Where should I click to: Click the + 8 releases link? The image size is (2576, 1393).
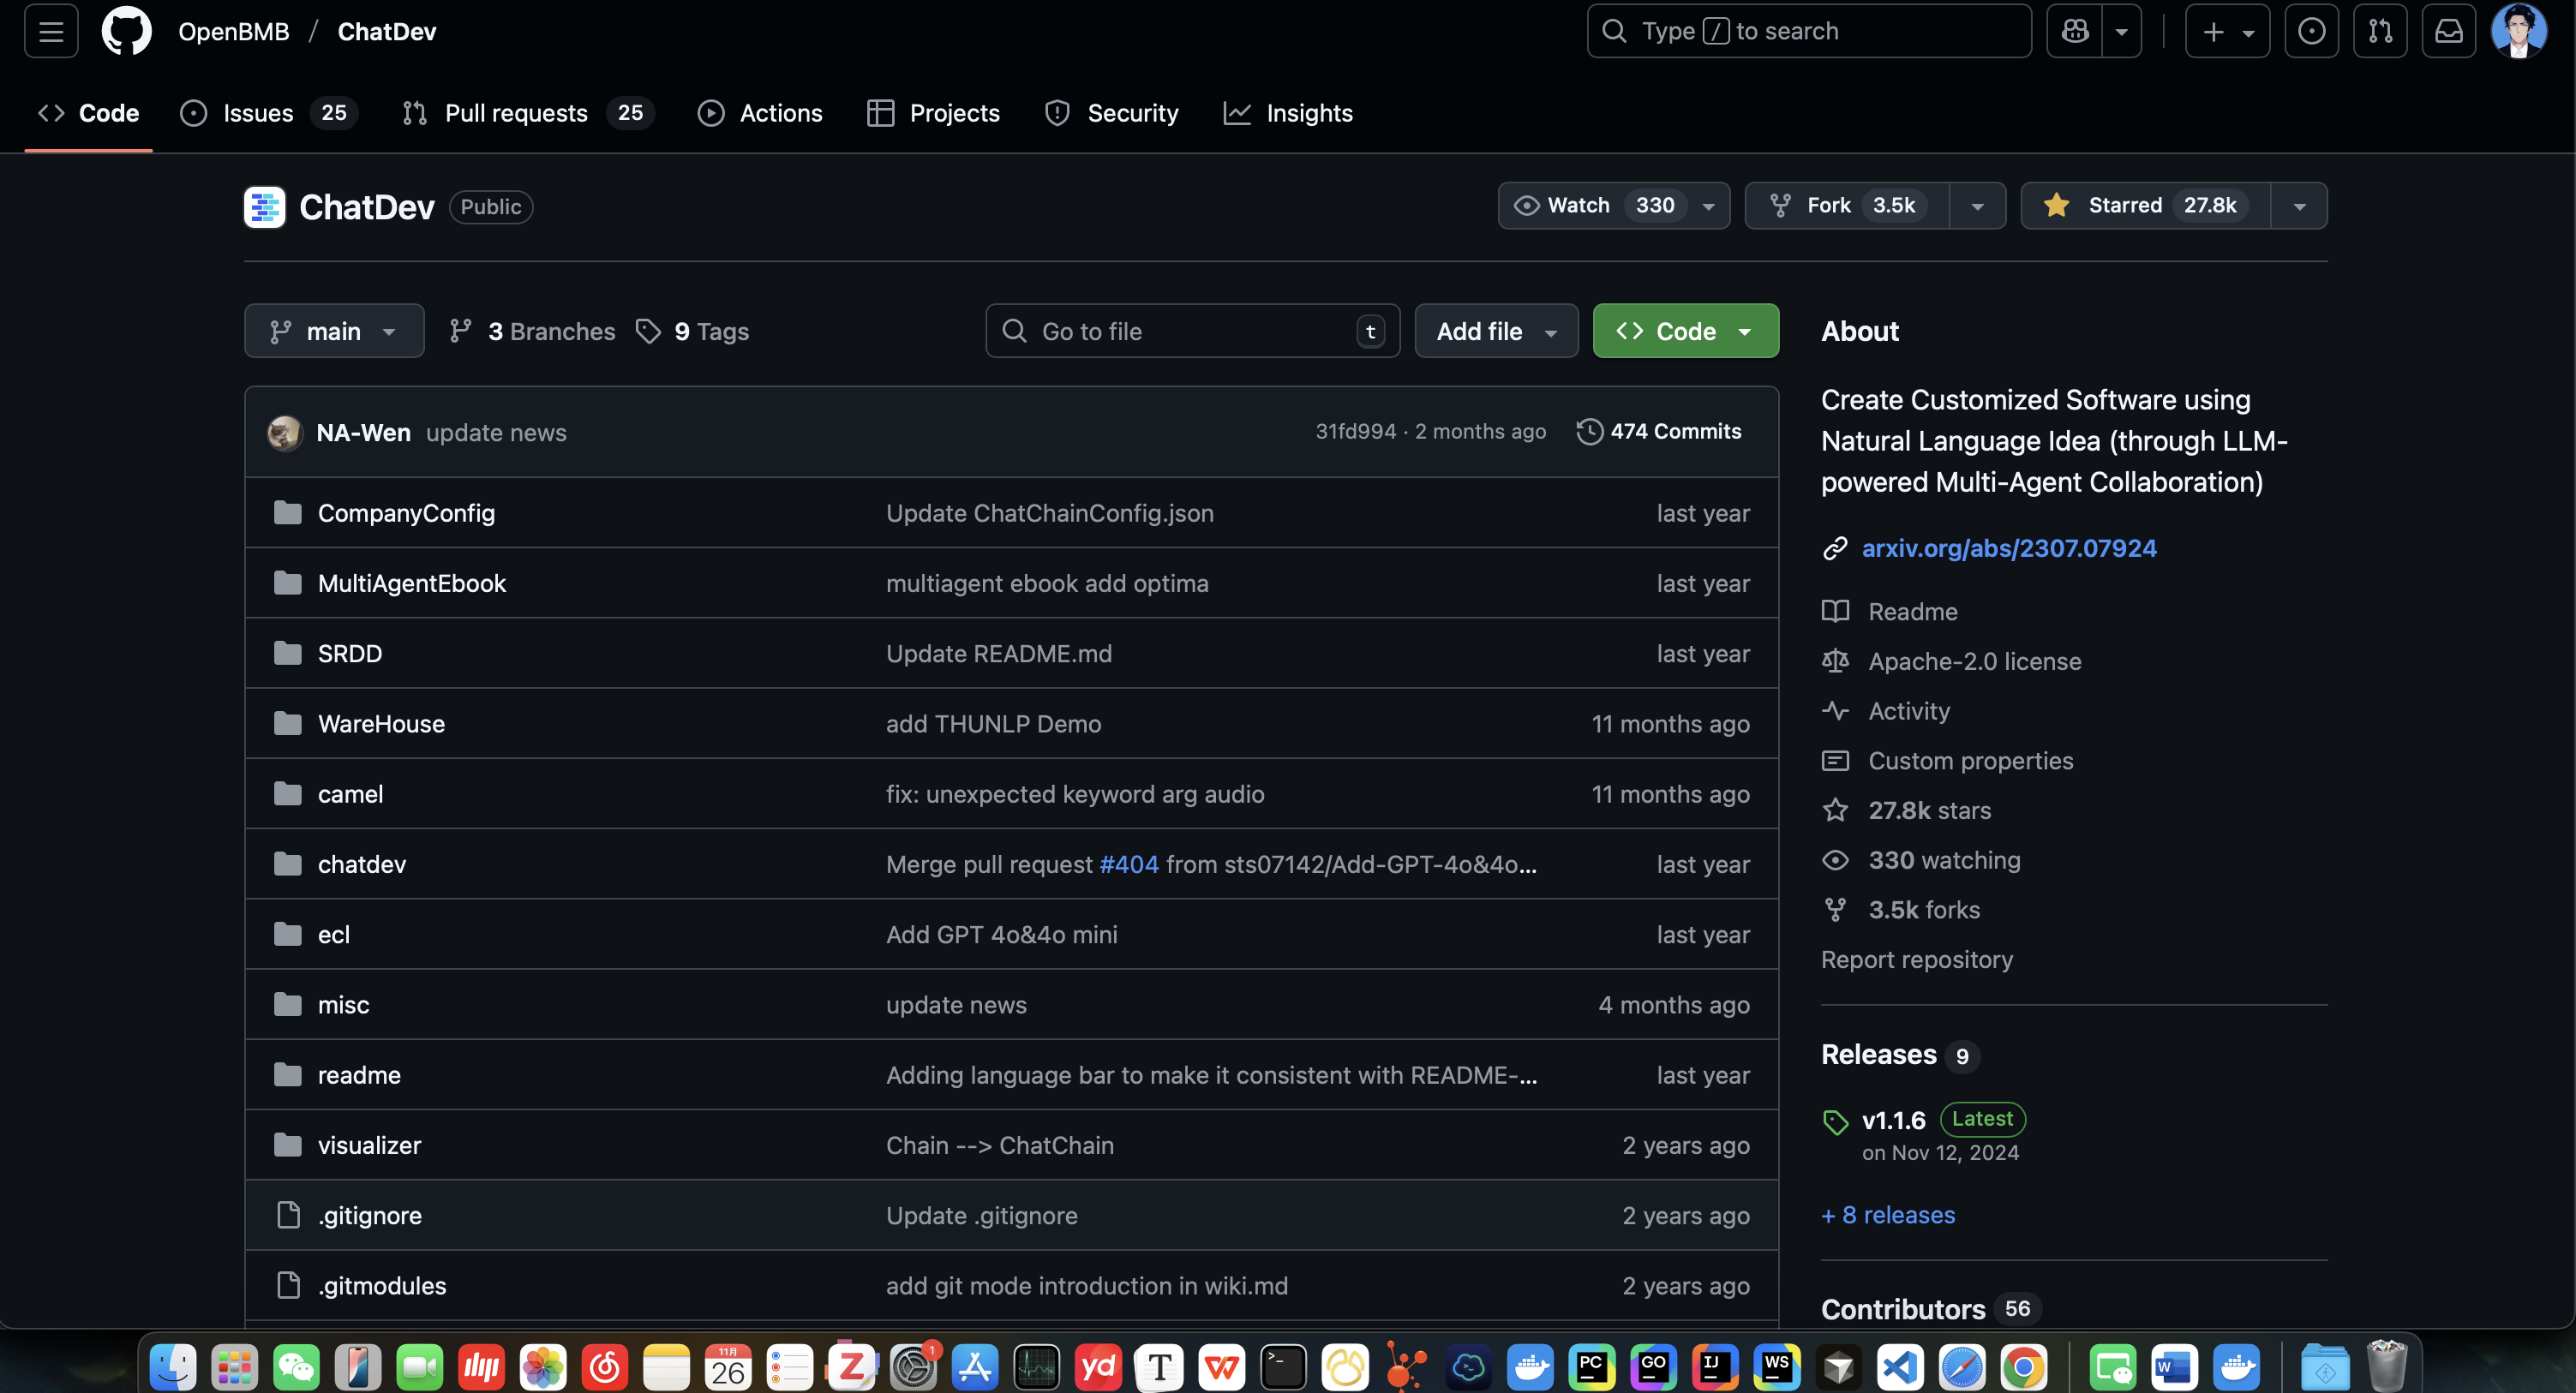1888,1215
